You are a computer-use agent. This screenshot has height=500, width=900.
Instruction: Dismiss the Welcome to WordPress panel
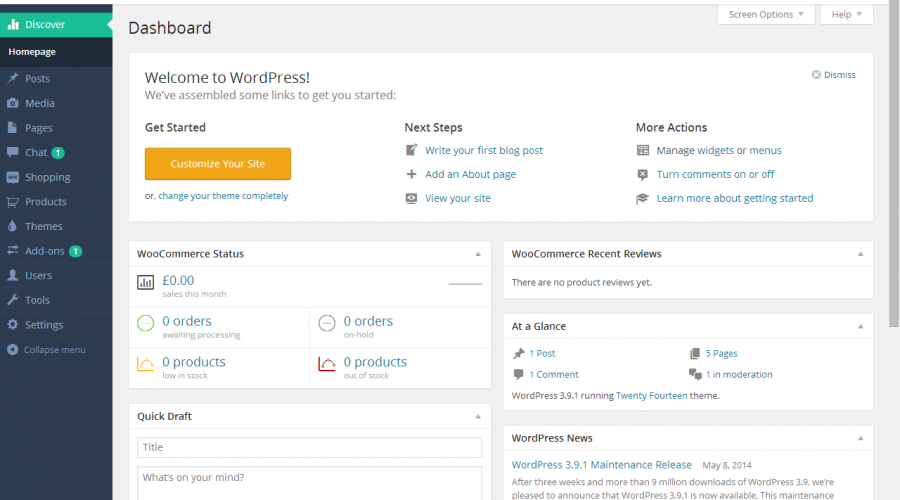(x=833, y=75)
